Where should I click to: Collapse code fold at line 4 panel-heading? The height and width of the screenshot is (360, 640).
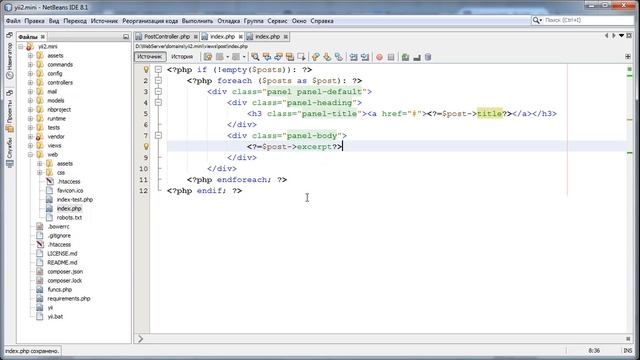tap(158, 103)
